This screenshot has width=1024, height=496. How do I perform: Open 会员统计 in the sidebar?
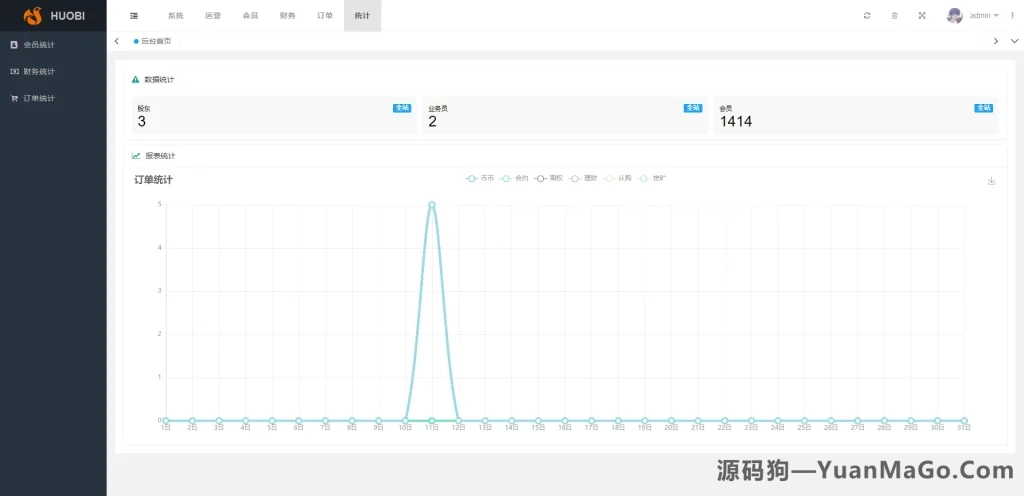(x=39, y=45)
